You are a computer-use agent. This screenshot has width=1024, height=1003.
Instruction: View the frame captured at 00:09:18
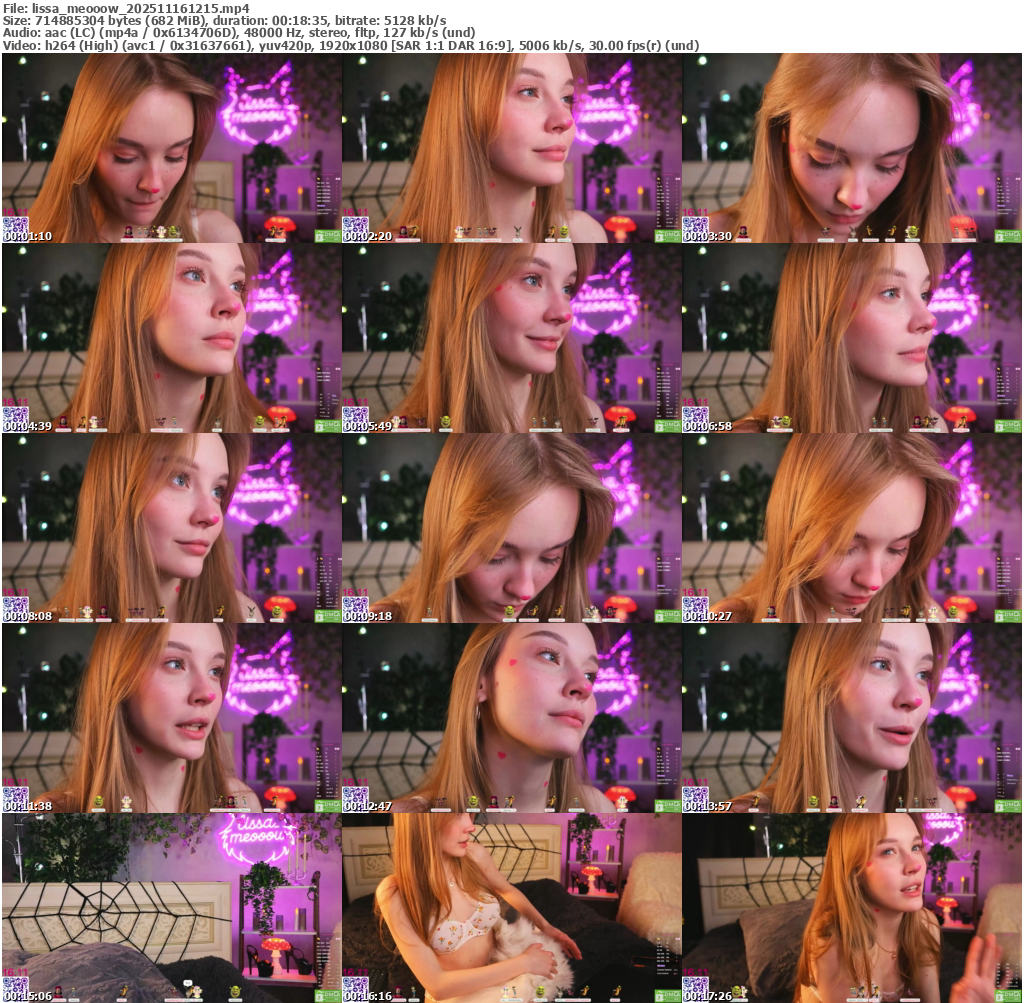tap(511, 528)
